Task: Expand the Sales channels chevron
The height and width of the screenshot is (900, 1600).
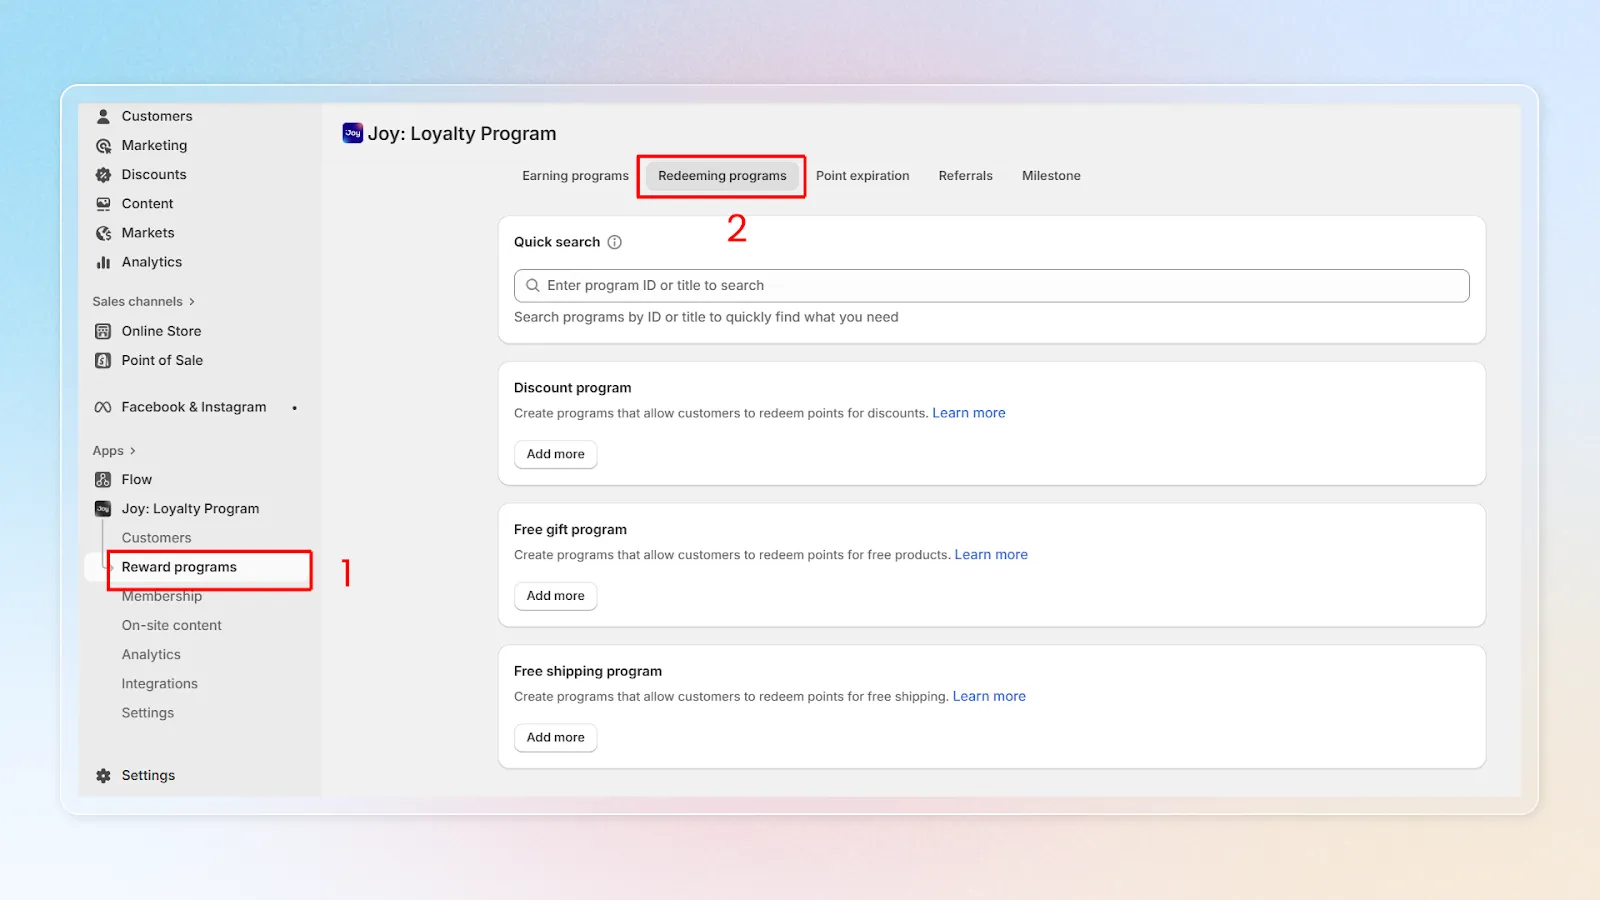Action: click(x=192, y=302)
